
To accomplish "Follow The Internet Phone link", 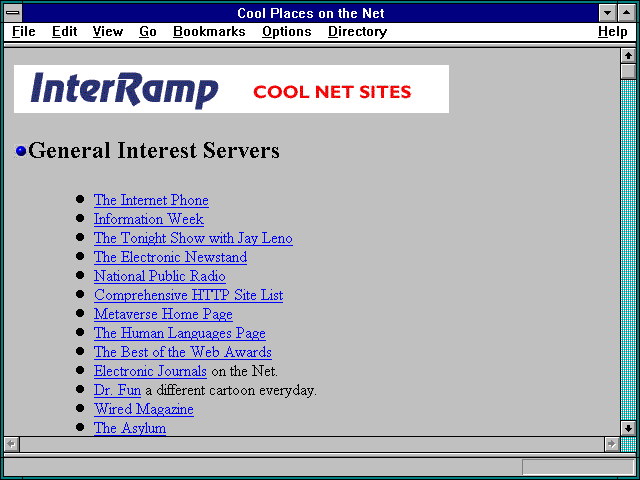I will coord(151,200).
